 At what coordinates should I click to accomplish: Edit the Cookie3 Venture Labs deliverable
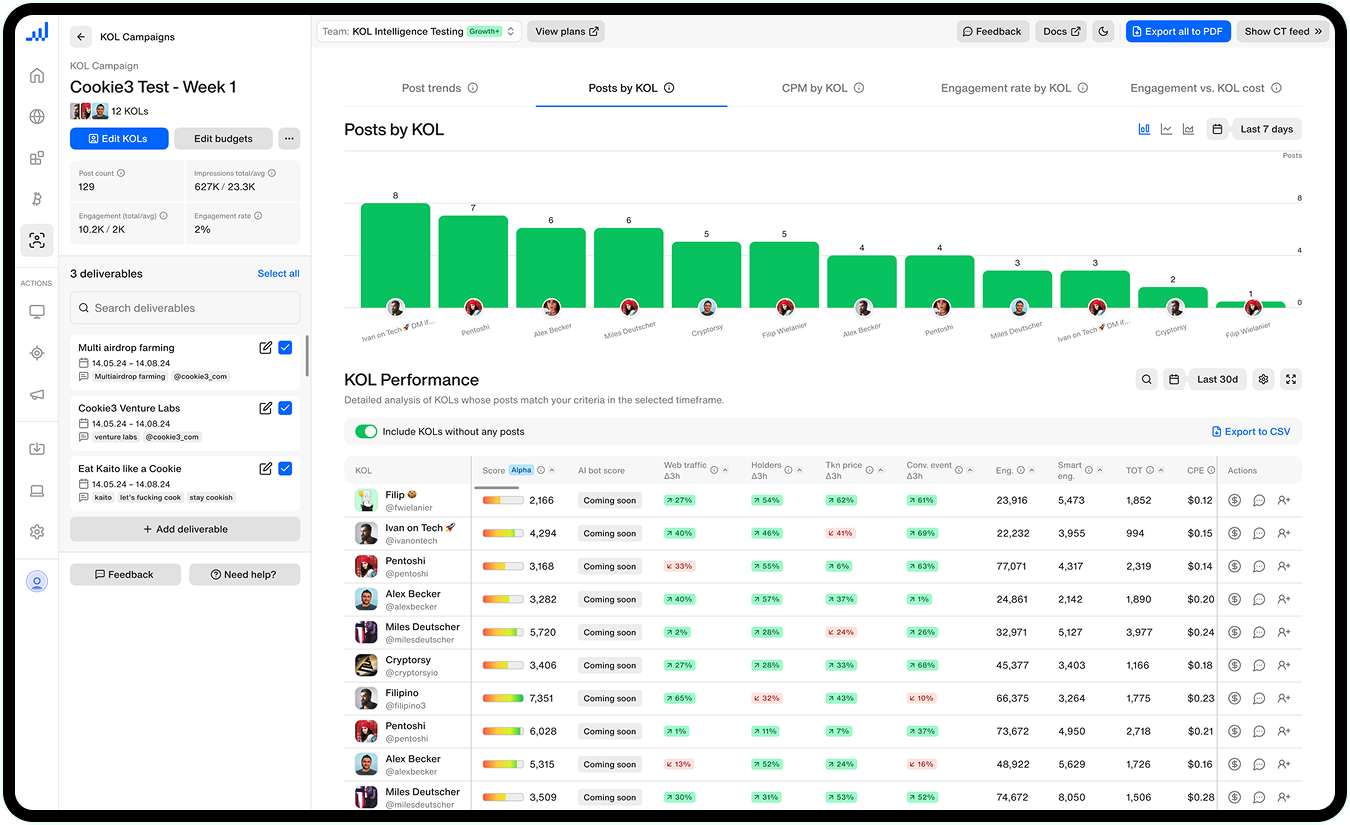(x=265, y=408)
